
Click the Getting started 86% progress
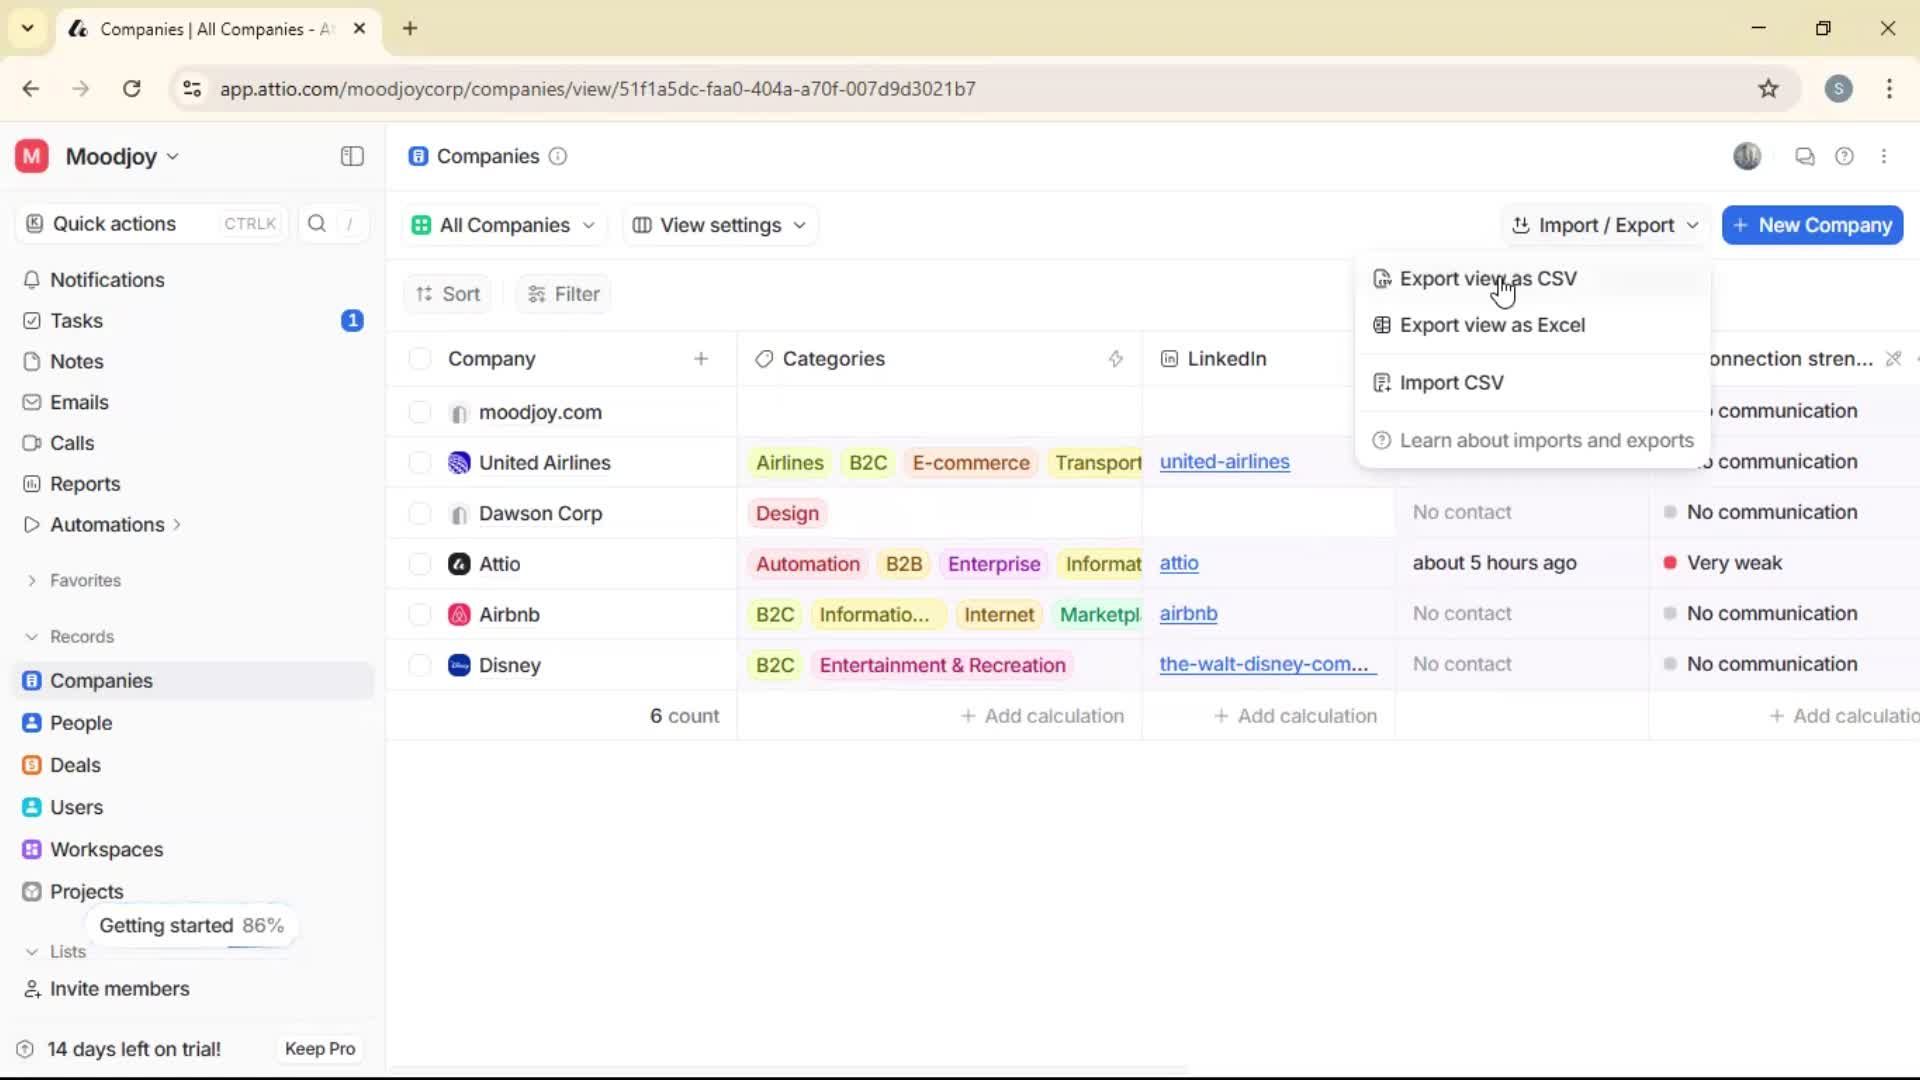click(x=191, y=926)
